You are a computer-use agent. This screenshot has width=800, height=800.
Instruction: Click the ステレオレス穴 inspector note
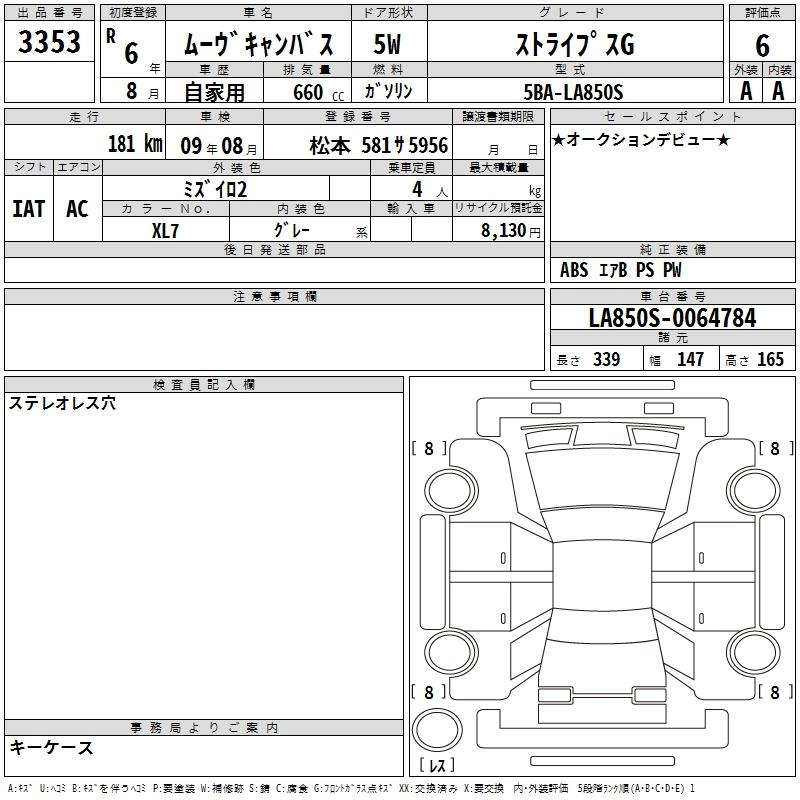62,404
